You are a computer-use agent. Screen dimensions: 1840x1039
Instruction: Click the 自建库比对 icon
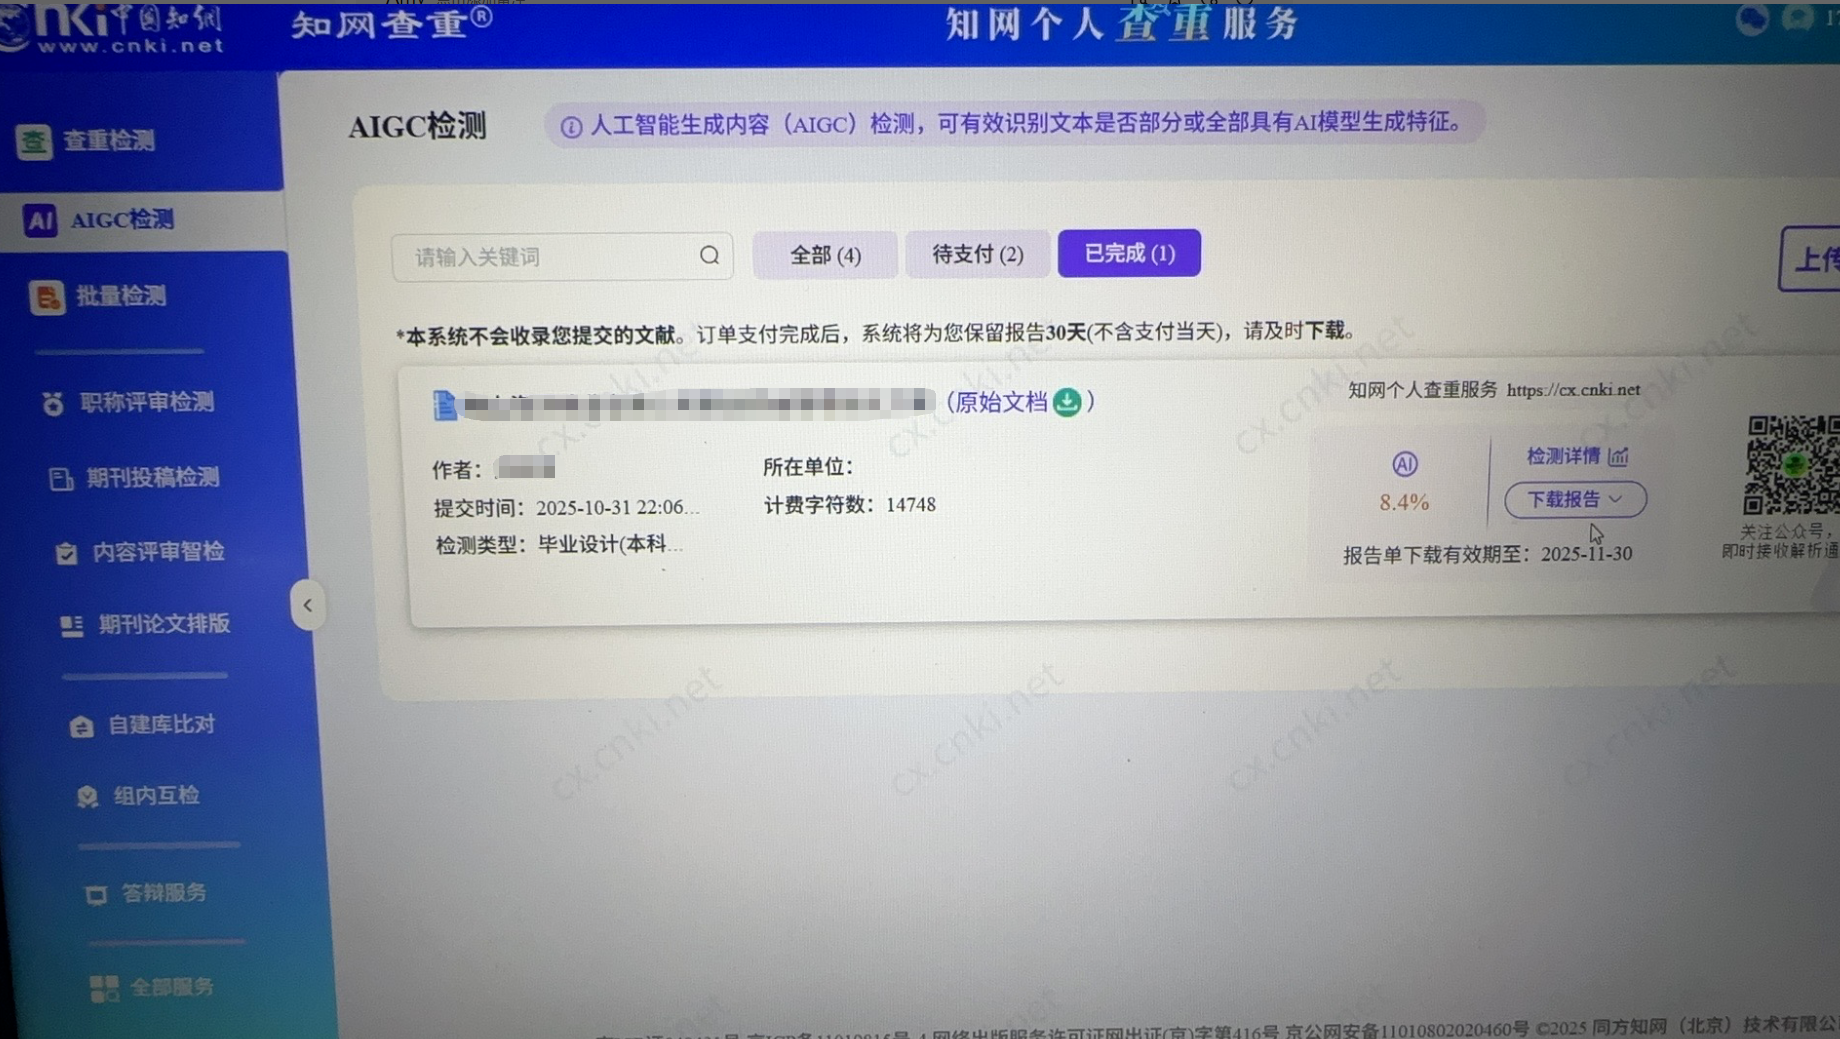point(82,727)
